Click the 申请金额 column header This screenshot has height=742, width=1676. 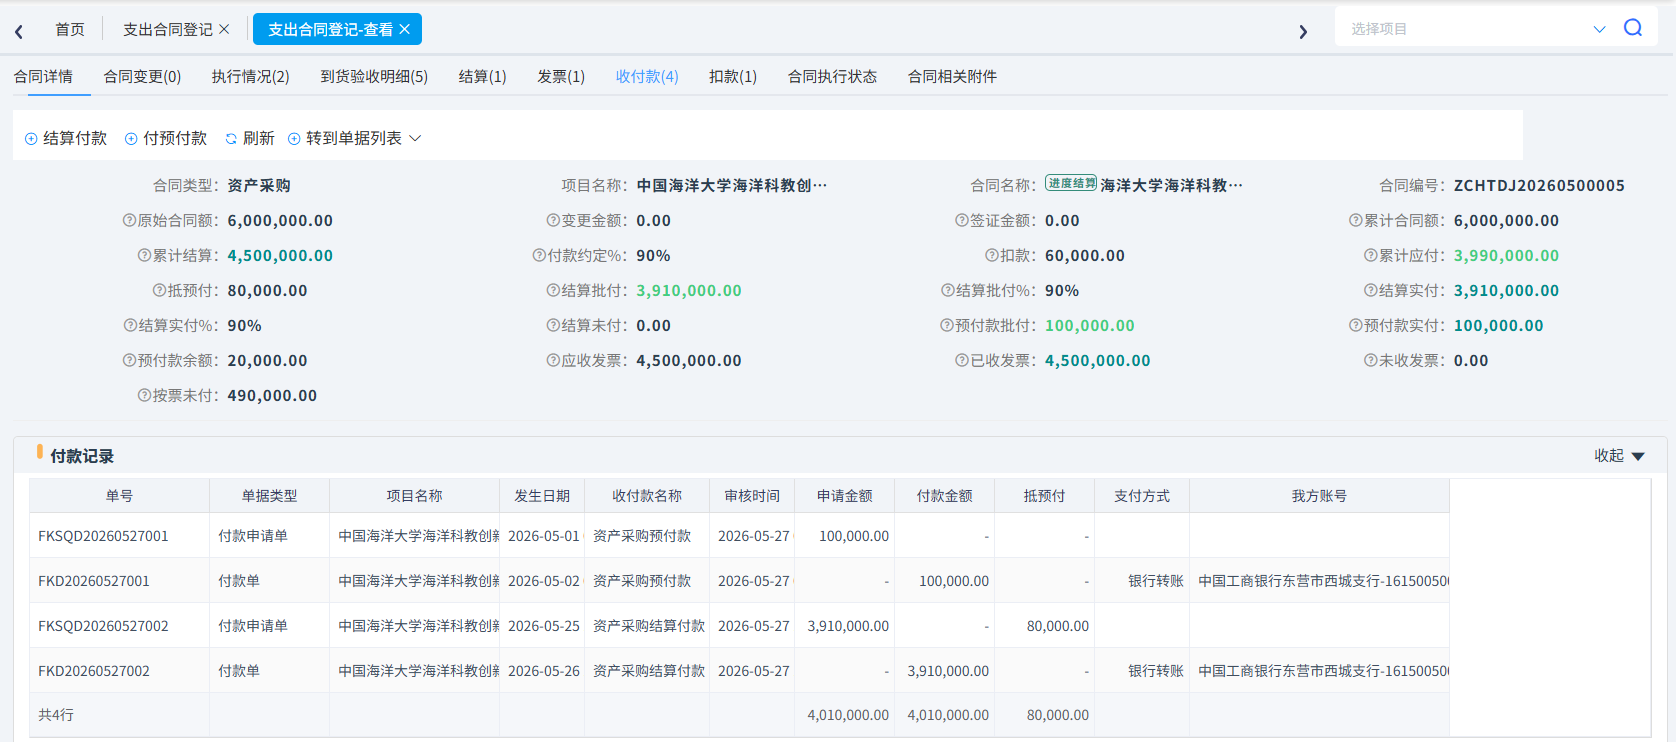click(845, 496)
